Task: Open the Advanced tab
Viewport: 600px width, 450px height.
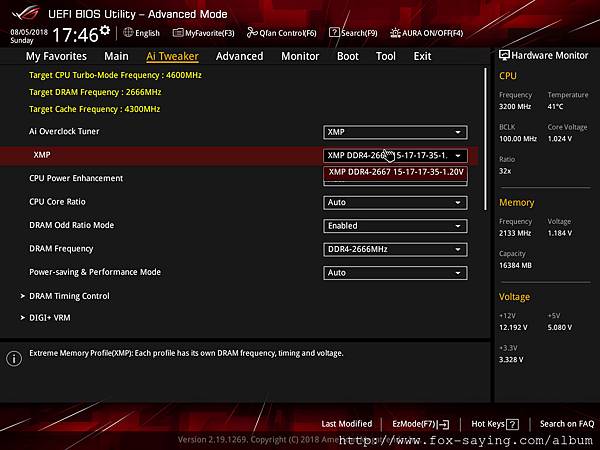Action: tap(240, 56)
